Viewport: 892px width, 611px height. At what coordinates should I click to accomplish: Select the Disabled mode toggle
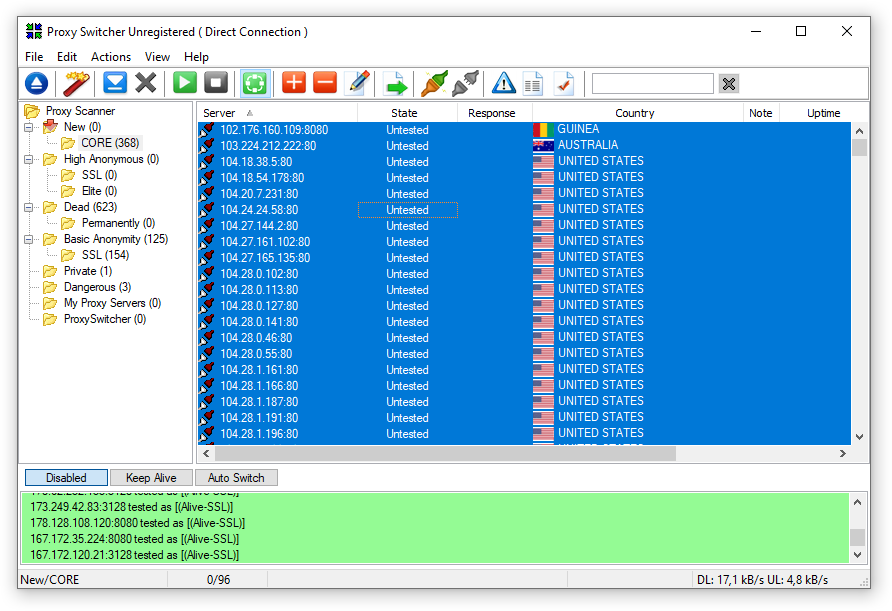(66, 478)
